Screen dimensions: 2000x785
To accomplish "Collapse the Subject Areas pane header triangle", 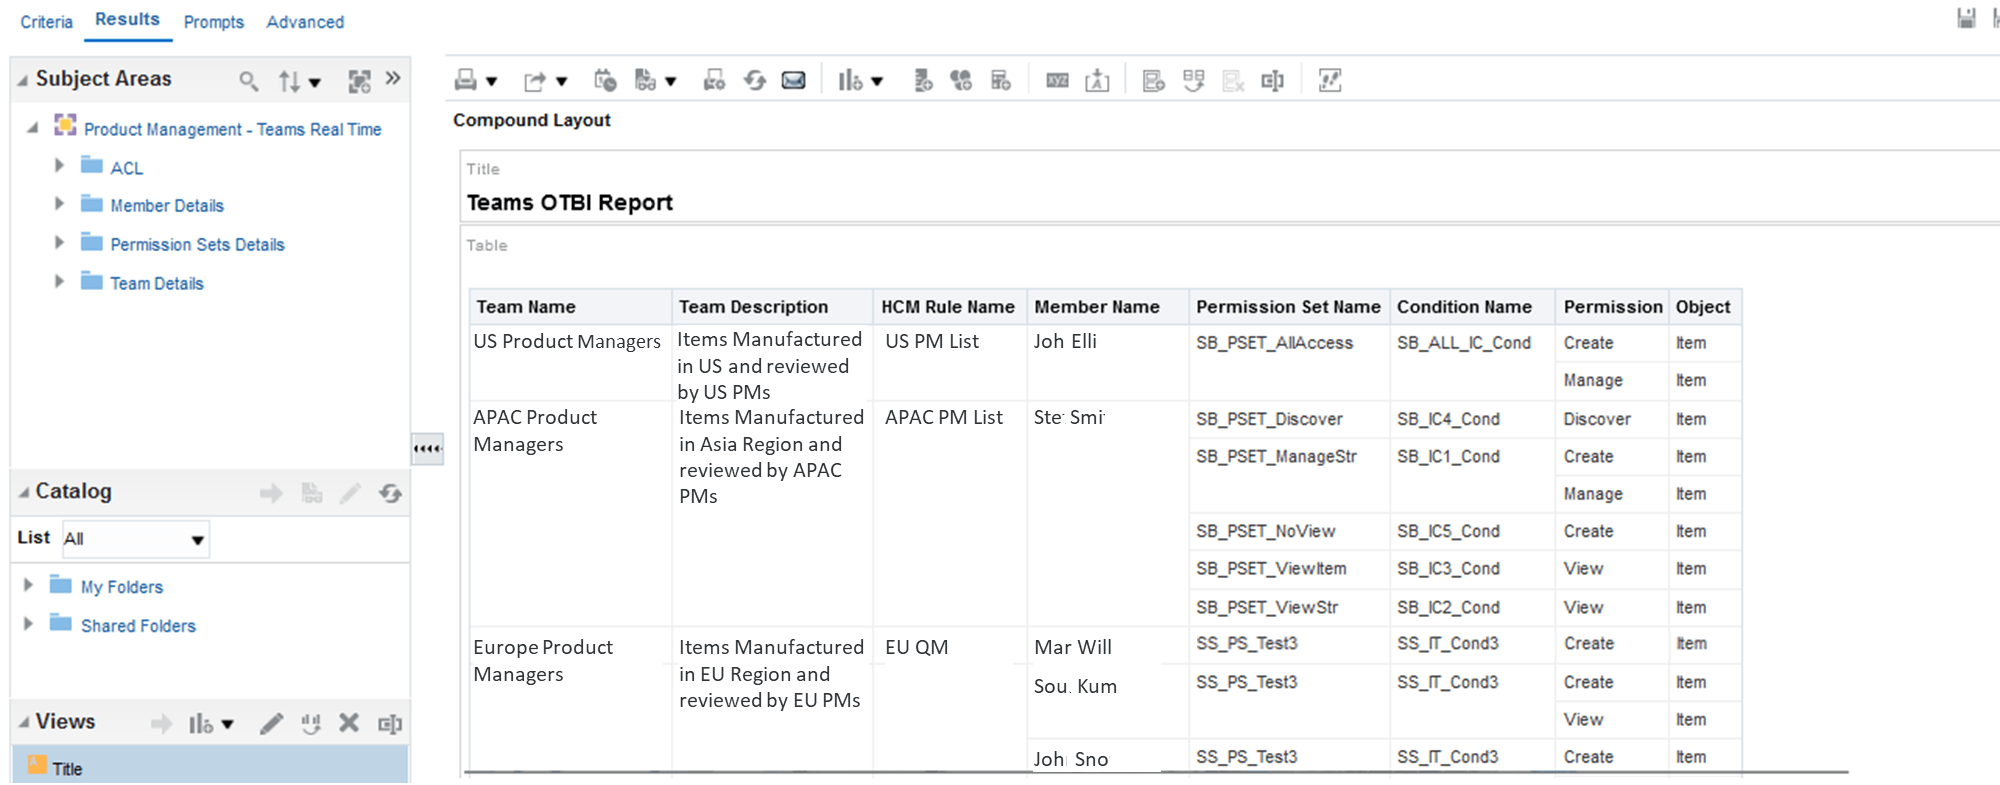I will click(22, 80).
